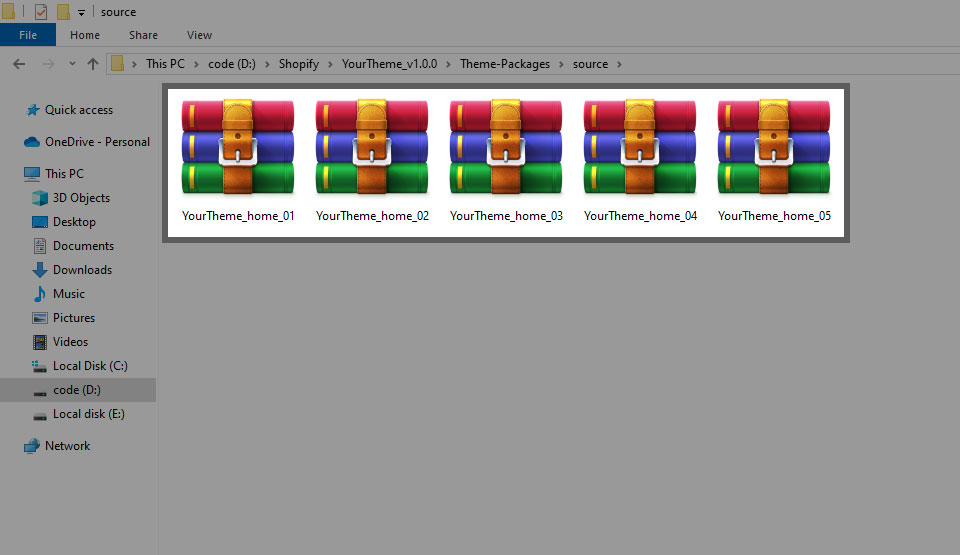The width and height of the screenshot is (960, 555).
Task: Open OneDrive - Personal in sidebar
Action: (97, 142)
